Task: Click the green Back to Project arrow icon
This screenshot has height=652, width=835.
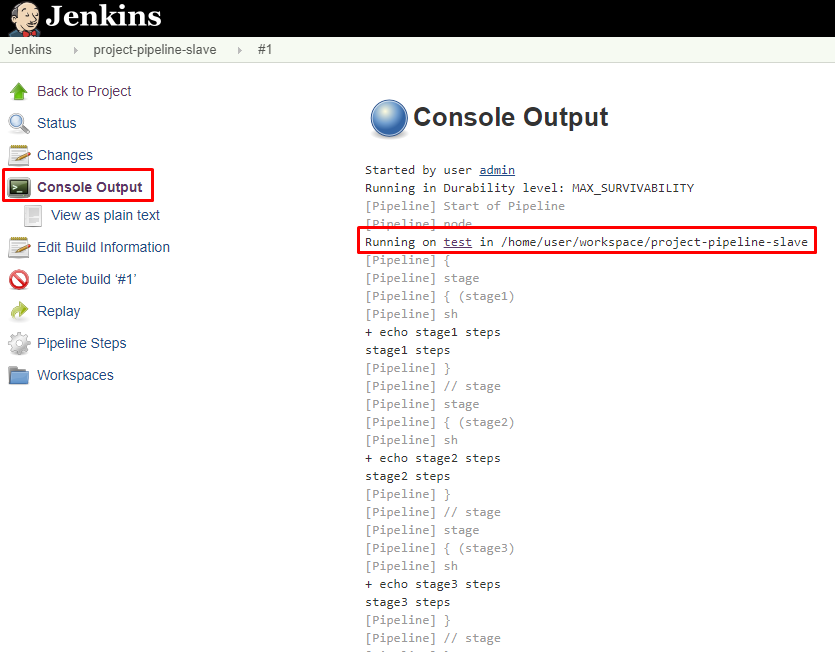Action: tap(19, 92)
